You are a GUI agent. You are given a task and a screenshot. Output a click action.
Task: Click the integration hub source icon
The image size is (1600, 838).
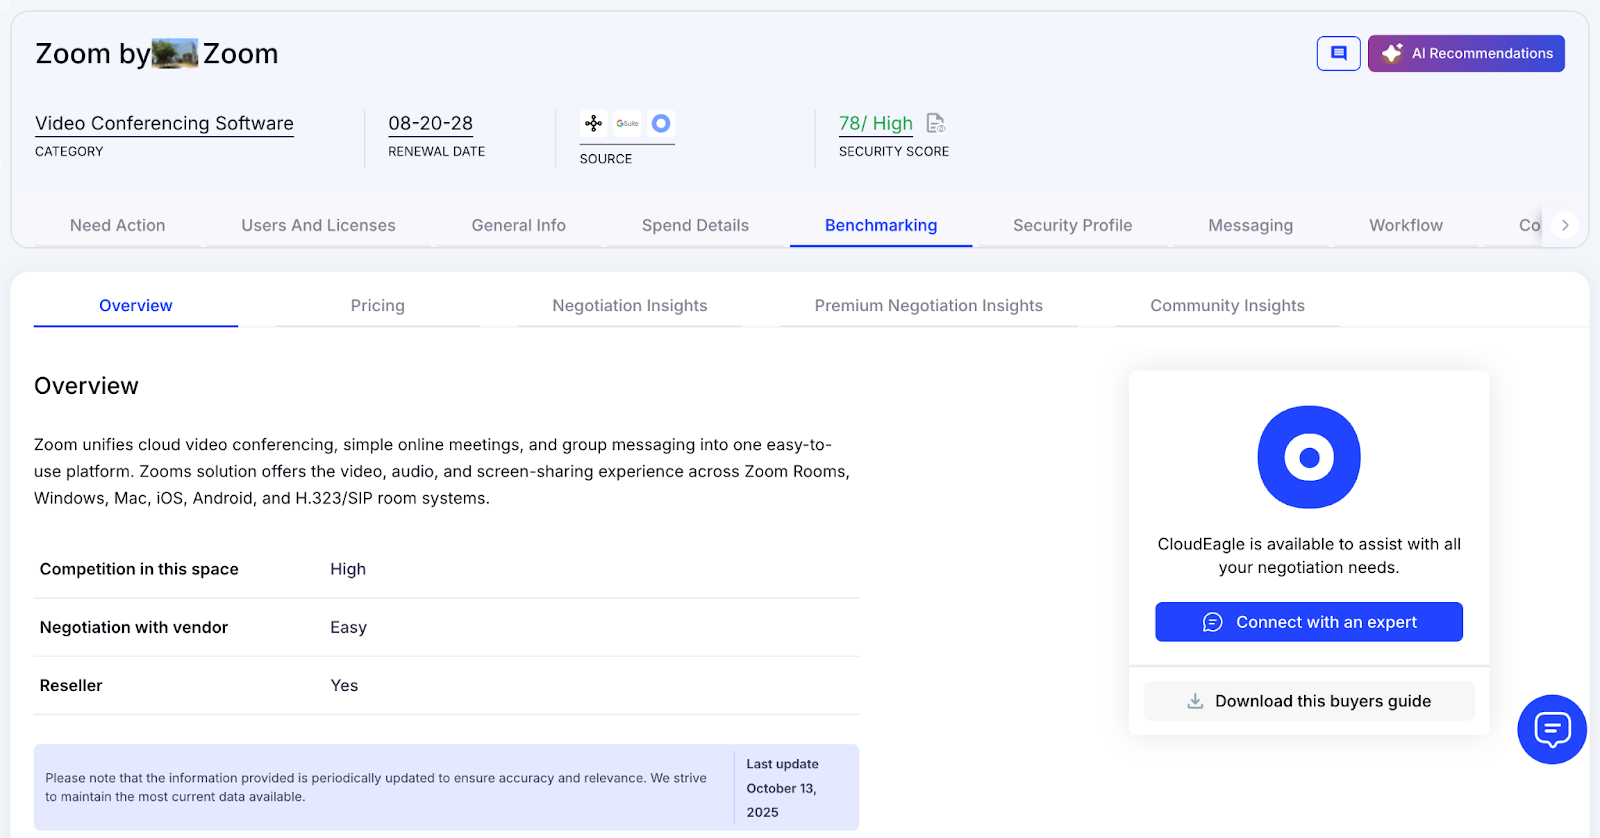point(594,123)
